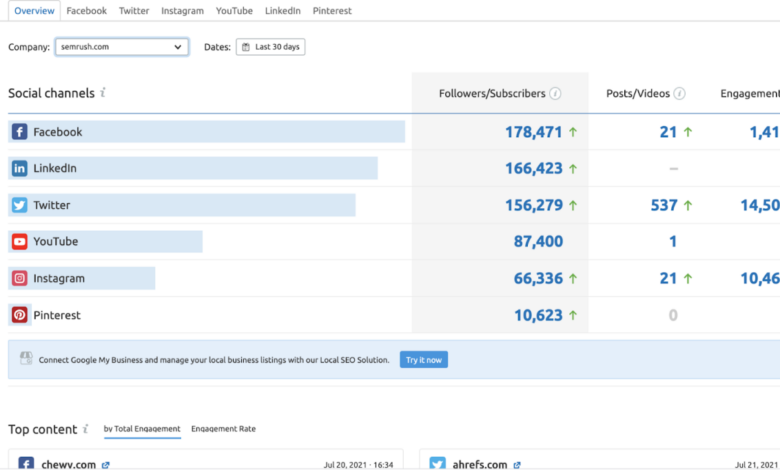The height and width of the screenshot is (470, 780).
Task: Open the Last 30 days date picker
Action: tap(270, 47)
